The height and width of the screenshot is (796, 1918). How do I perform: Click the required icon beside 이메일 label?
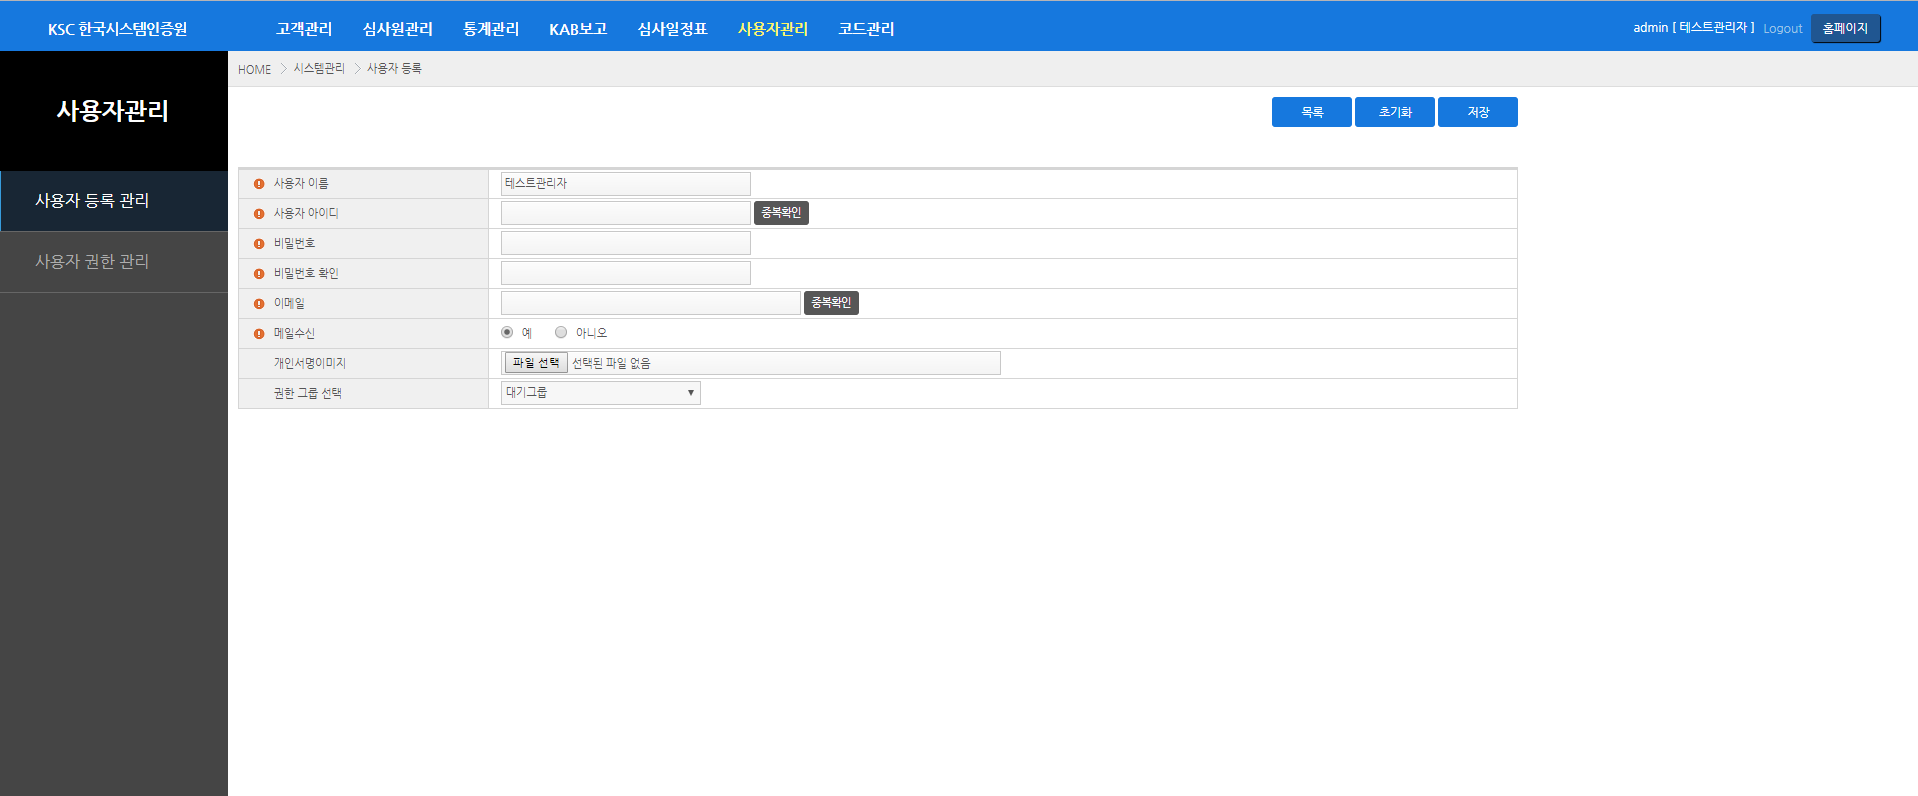tap(259, 304)
